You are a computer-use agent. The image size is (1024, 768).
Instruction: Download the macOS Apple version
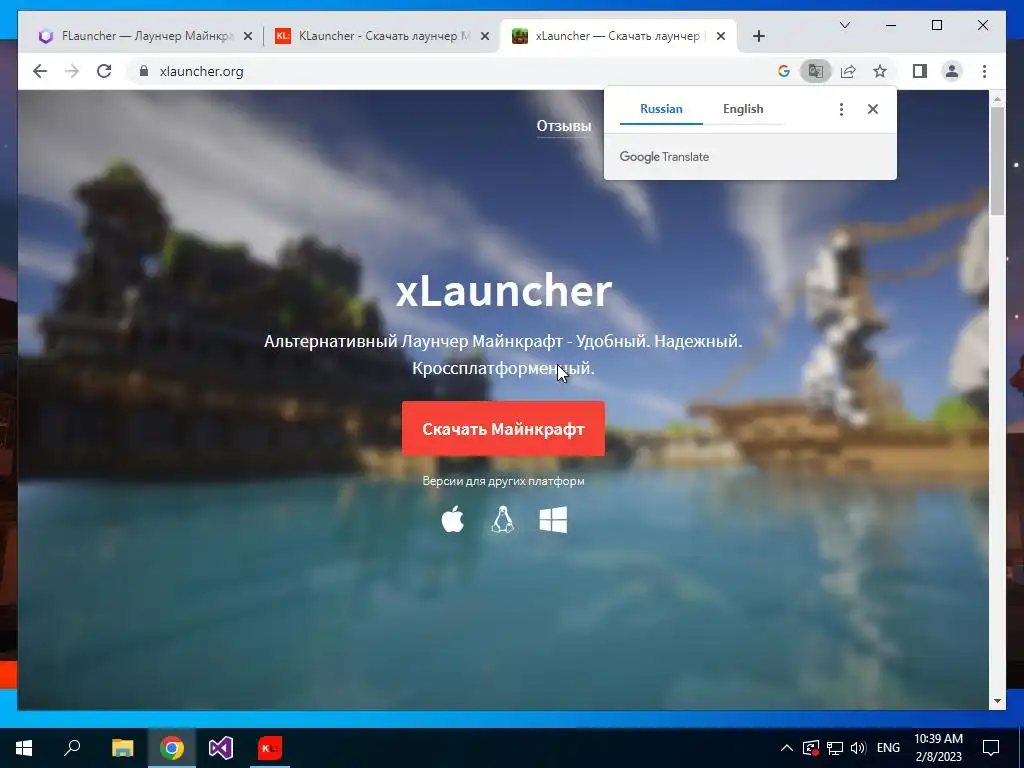(453, 520)
